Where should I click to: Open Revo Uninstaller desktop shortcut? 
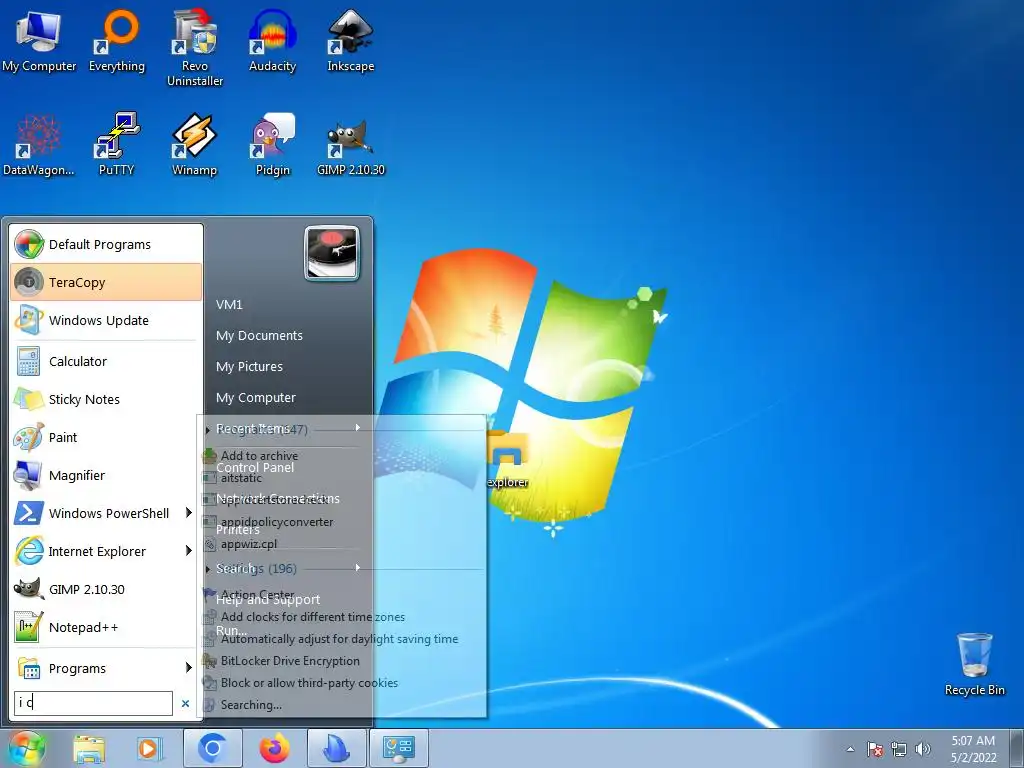[195, 48]
